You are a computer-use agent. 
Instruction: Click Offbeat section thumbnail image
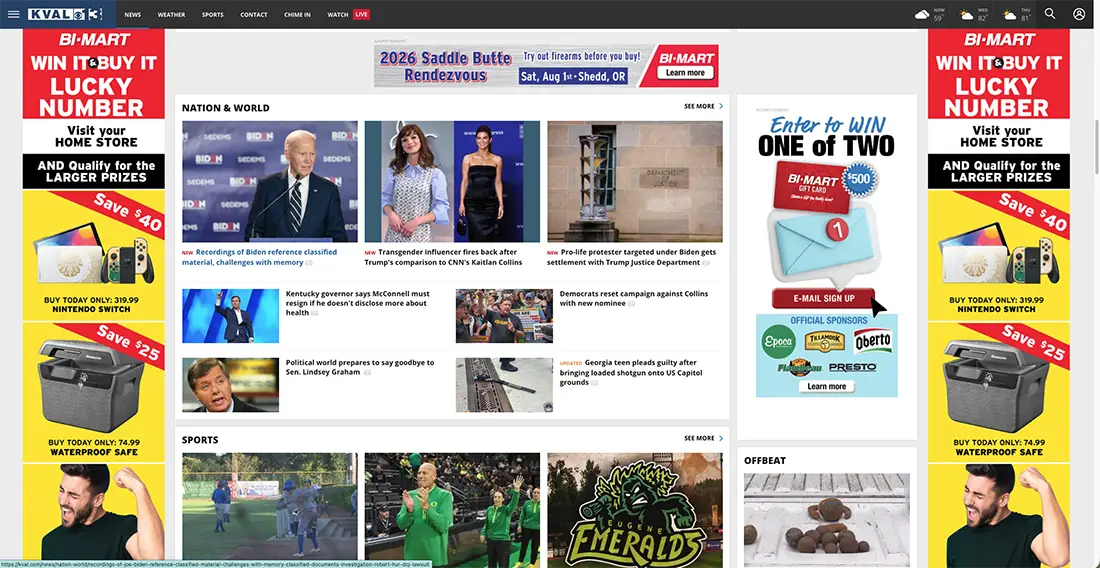826,520
